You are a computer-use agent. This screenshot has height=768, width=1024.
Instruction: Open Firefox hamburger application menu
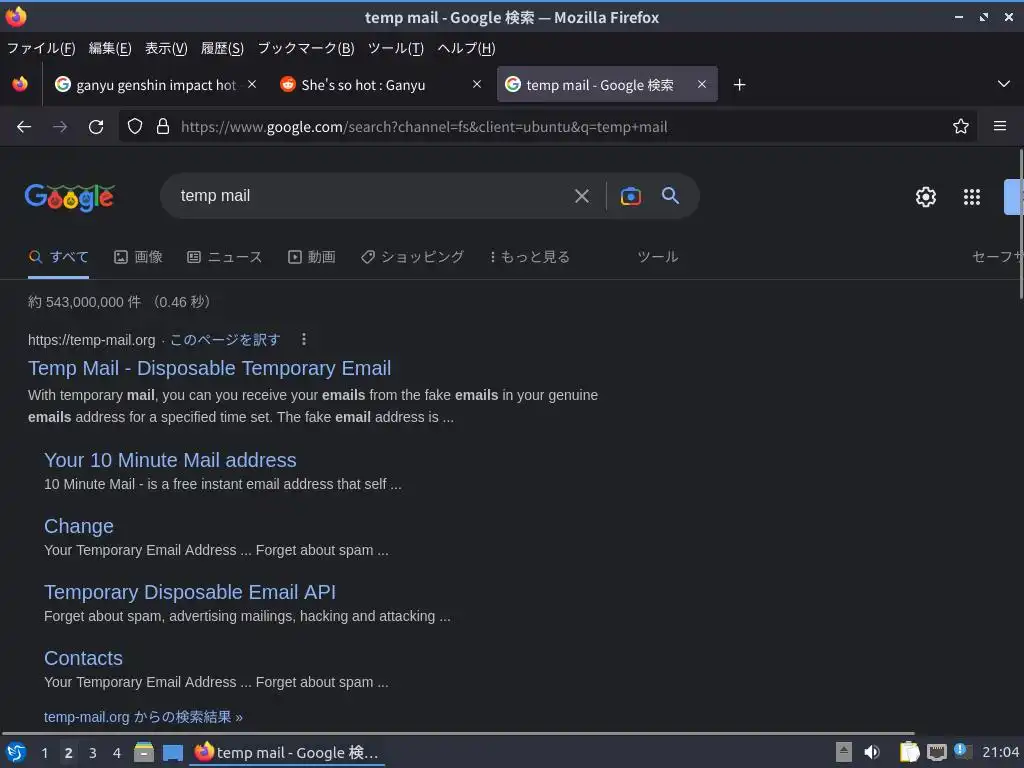click(1000, 126)
